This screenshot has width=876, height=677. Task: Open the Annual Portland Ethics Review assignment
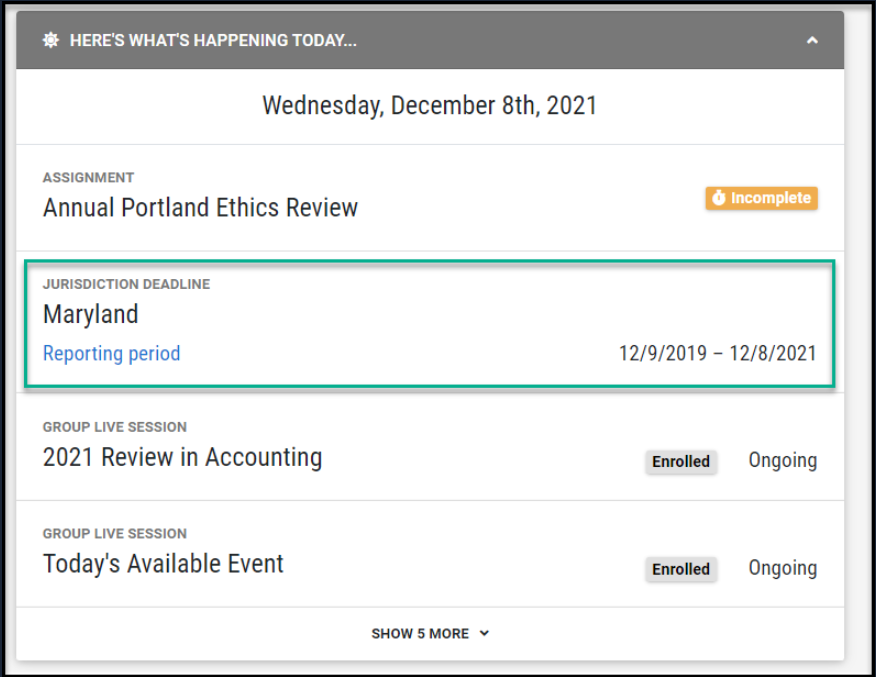(x=200, y=208)
